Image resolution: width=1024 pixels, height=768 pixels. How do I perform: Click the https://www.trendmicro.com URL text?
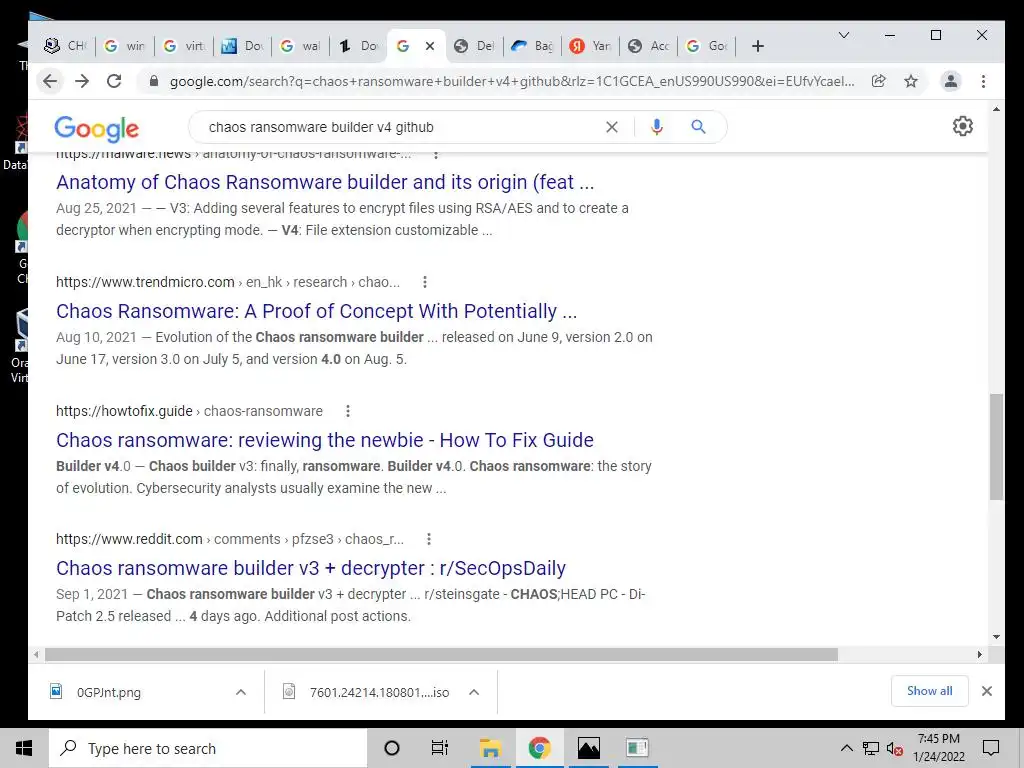pyautogui.click(x=145, y=282)
